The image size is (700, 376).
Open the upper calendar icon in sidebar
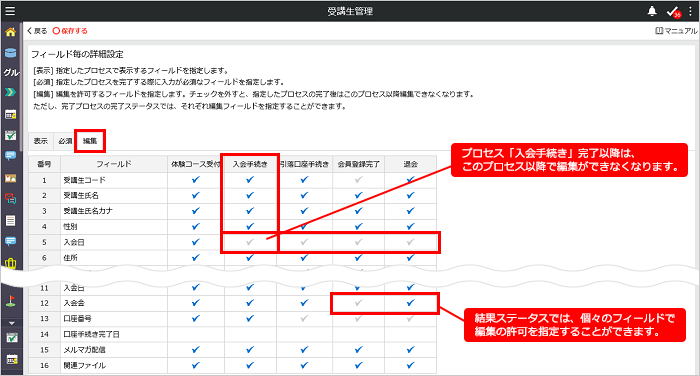[x=10, y=114]
